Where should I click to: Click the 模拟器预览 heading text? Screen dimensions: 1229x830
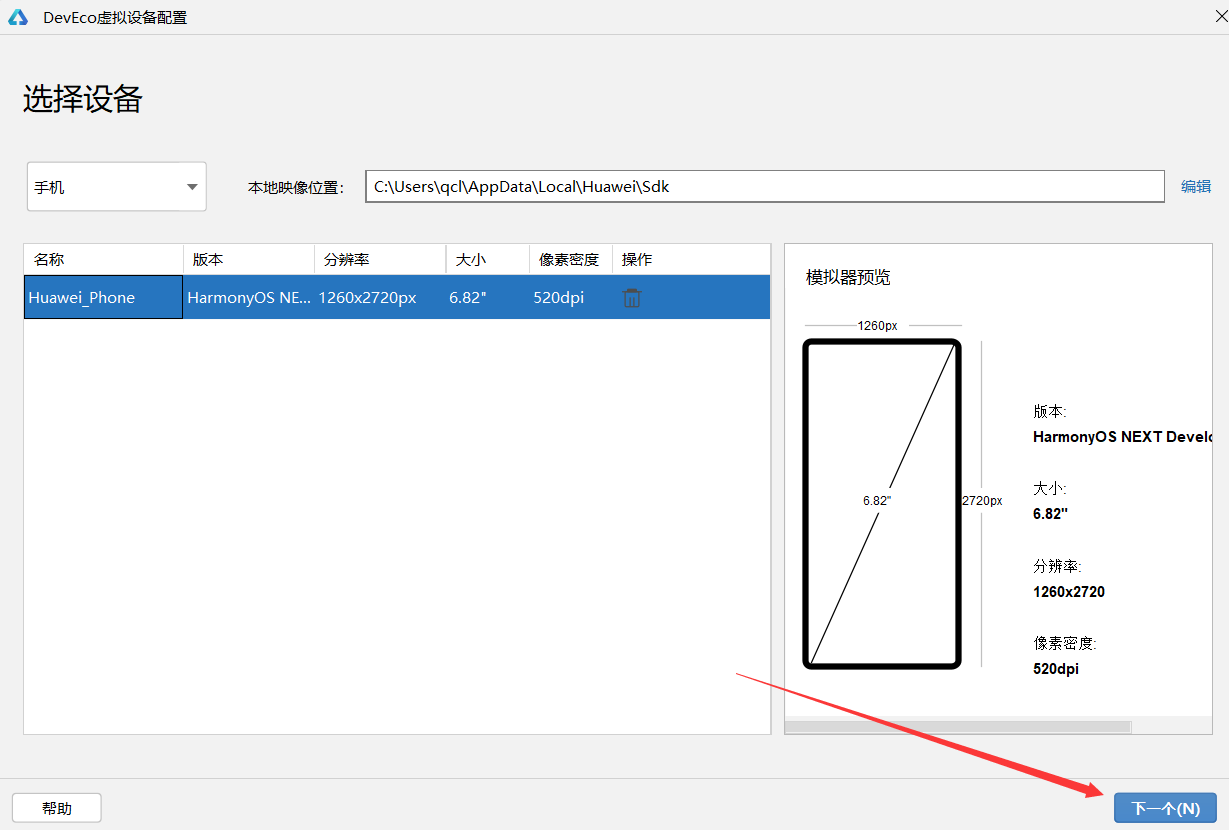point(848,277)
